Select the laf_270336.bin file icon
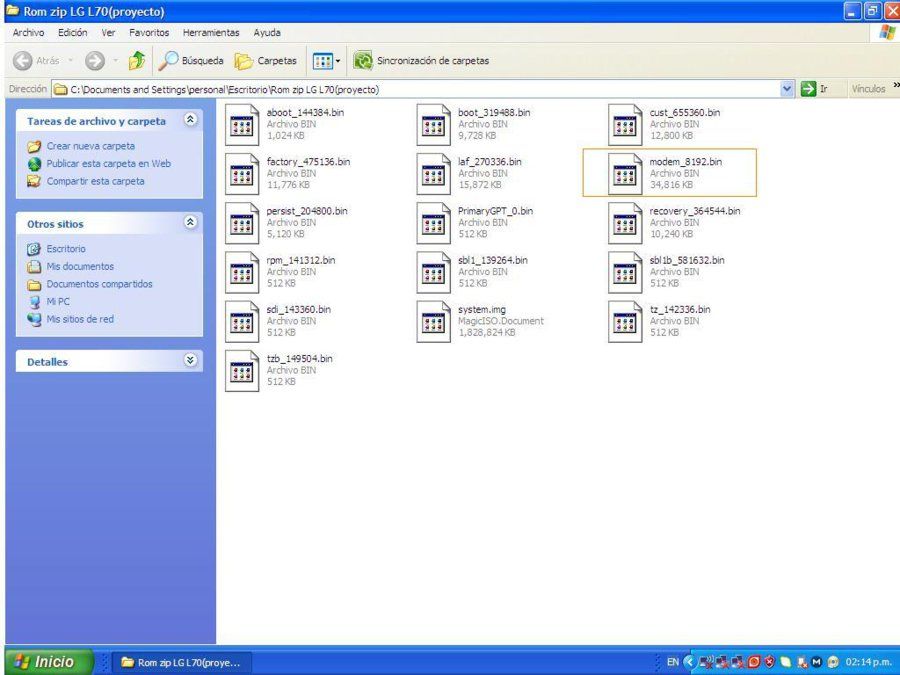The height and width of the screenshot is (675, 900). (433, 174)
